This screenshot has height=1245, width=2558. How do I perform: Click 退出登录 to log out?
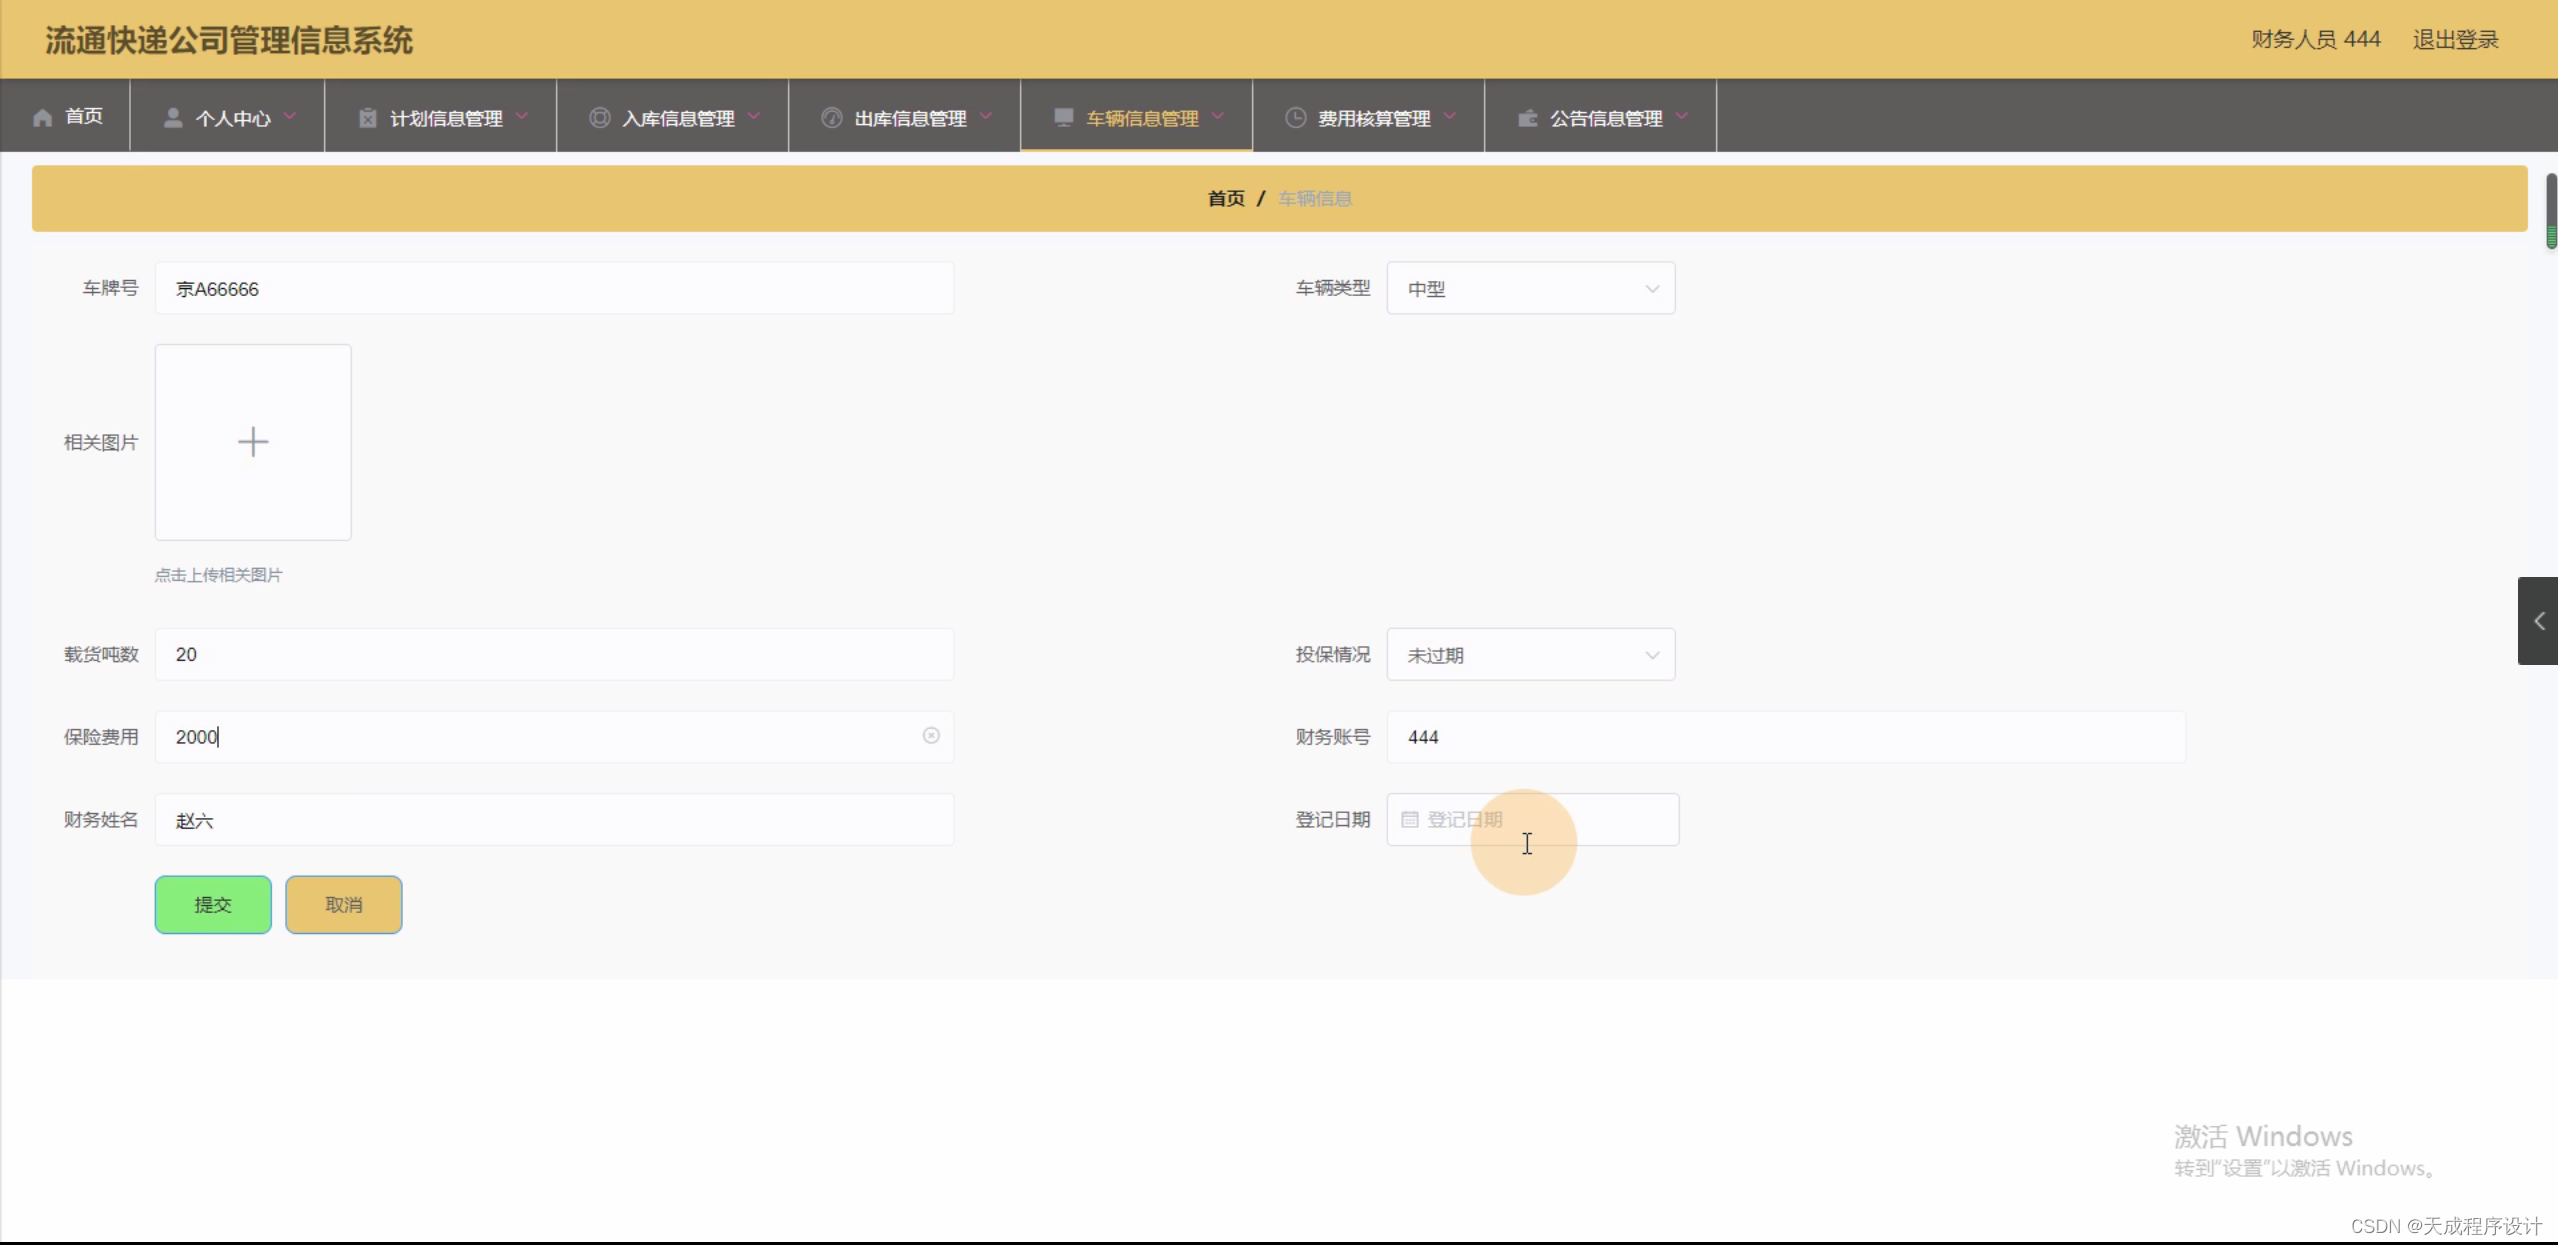(2454, 39)
